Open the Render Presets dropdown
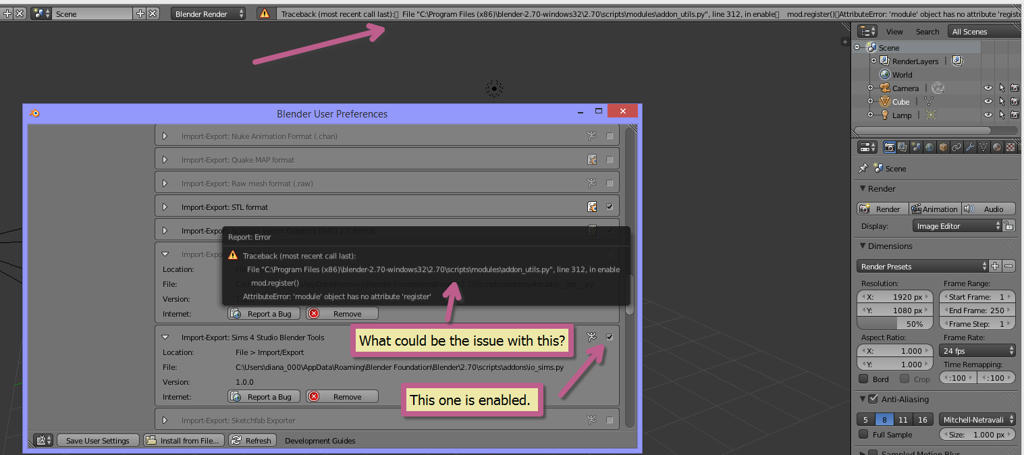This screenshot has height=455, width=1024. pyautogui.click(x=921, y=266)
